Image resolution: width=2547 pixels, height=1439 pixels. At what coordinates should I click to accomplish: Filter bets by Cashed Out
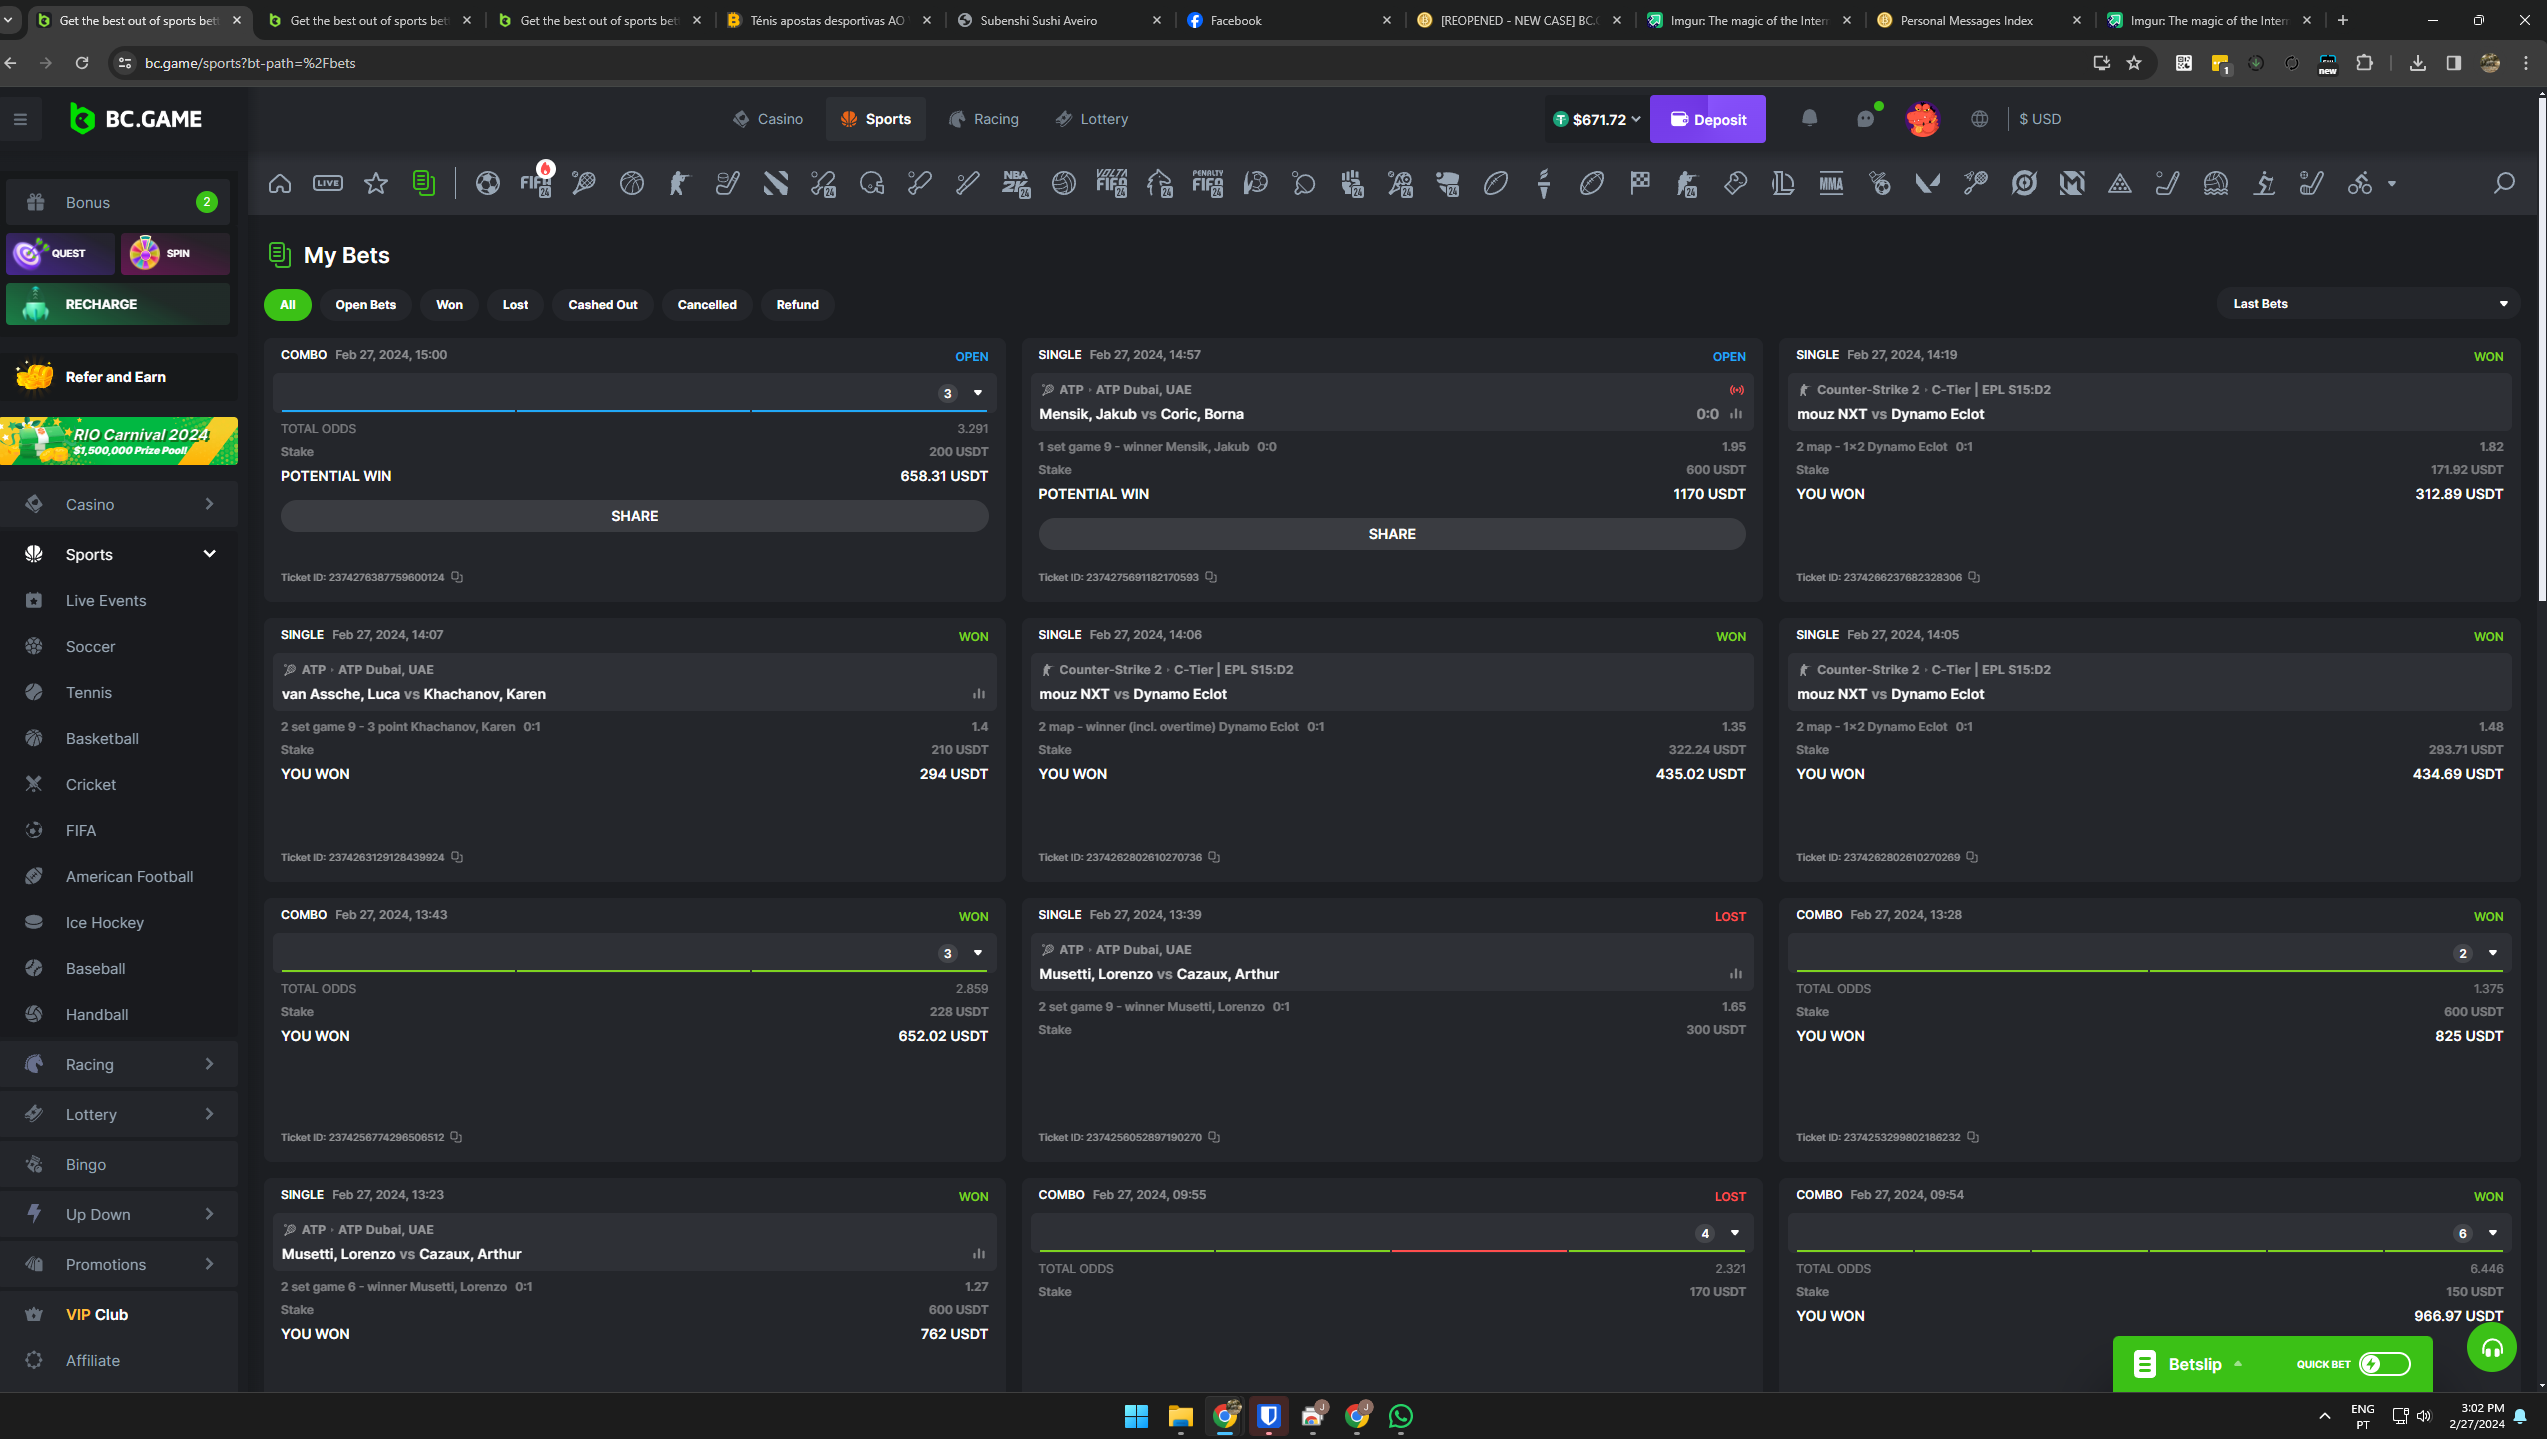pos(603,305)
